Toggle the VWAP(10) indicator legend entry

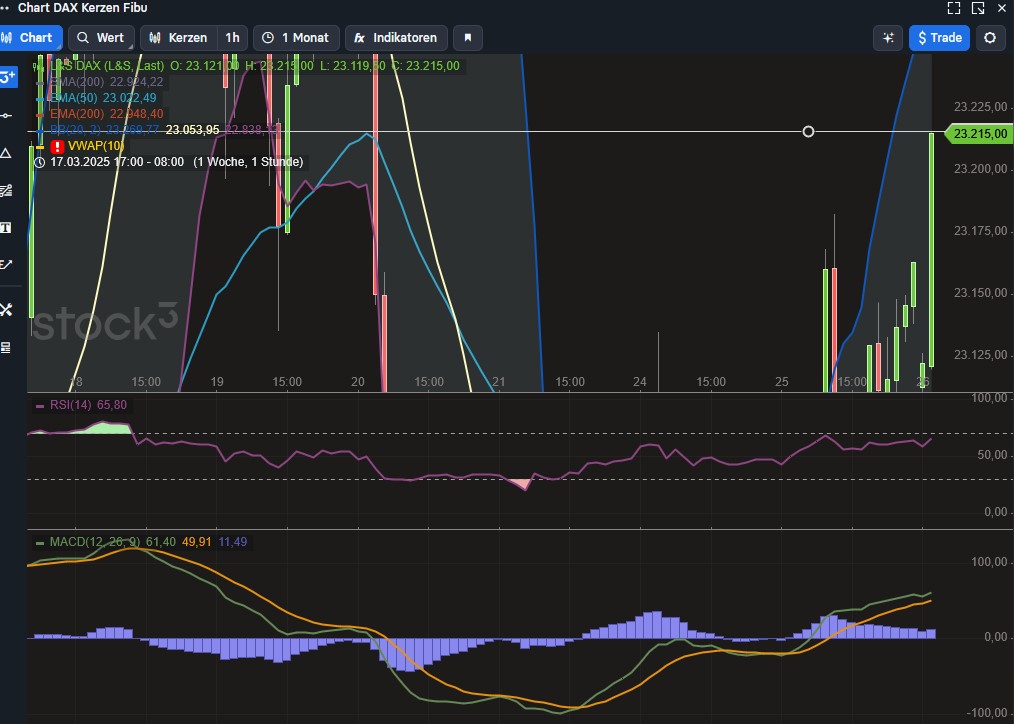pyautogui.click(x=96, y=146)
